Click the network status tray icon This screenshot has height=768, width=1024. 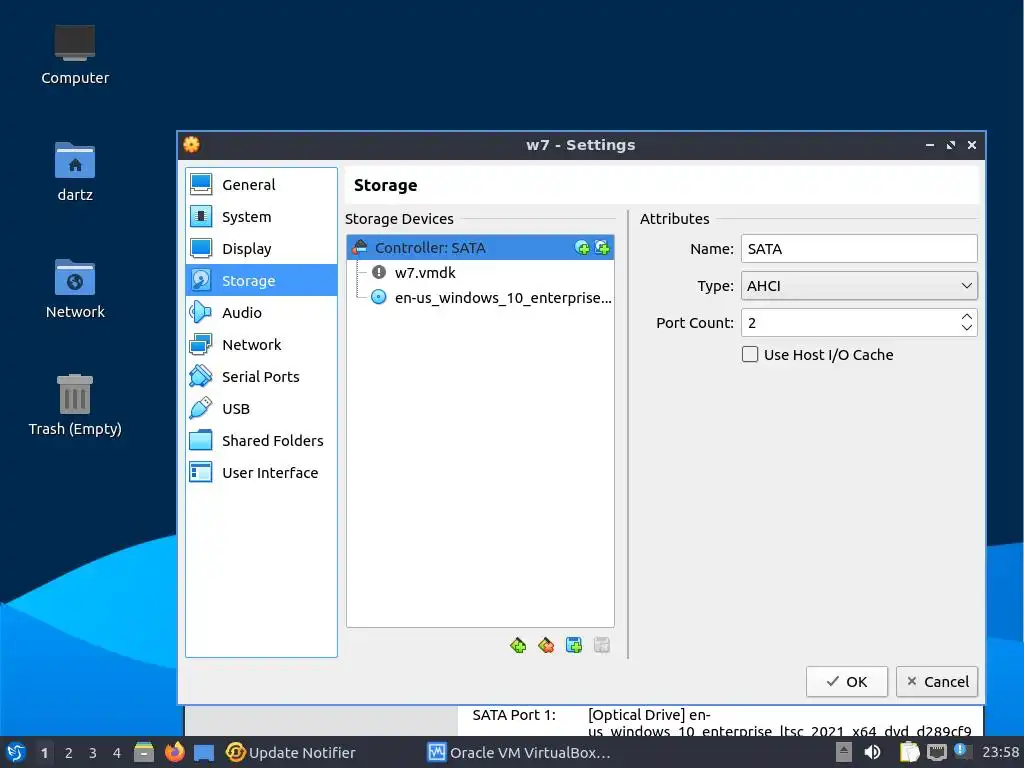(x=936, y=752)
